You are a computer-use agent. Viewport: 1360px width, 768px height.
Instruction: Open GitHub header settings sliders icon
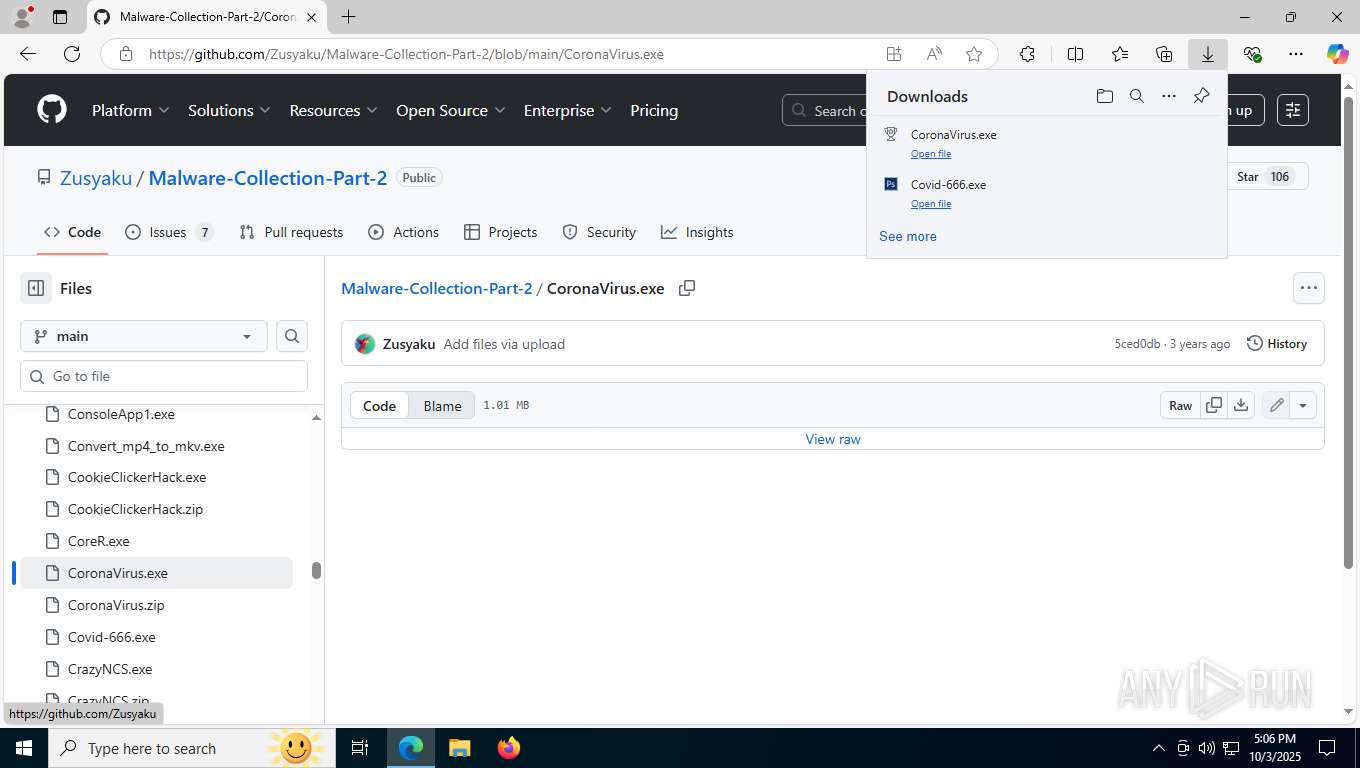click(x=1293, y=110)
